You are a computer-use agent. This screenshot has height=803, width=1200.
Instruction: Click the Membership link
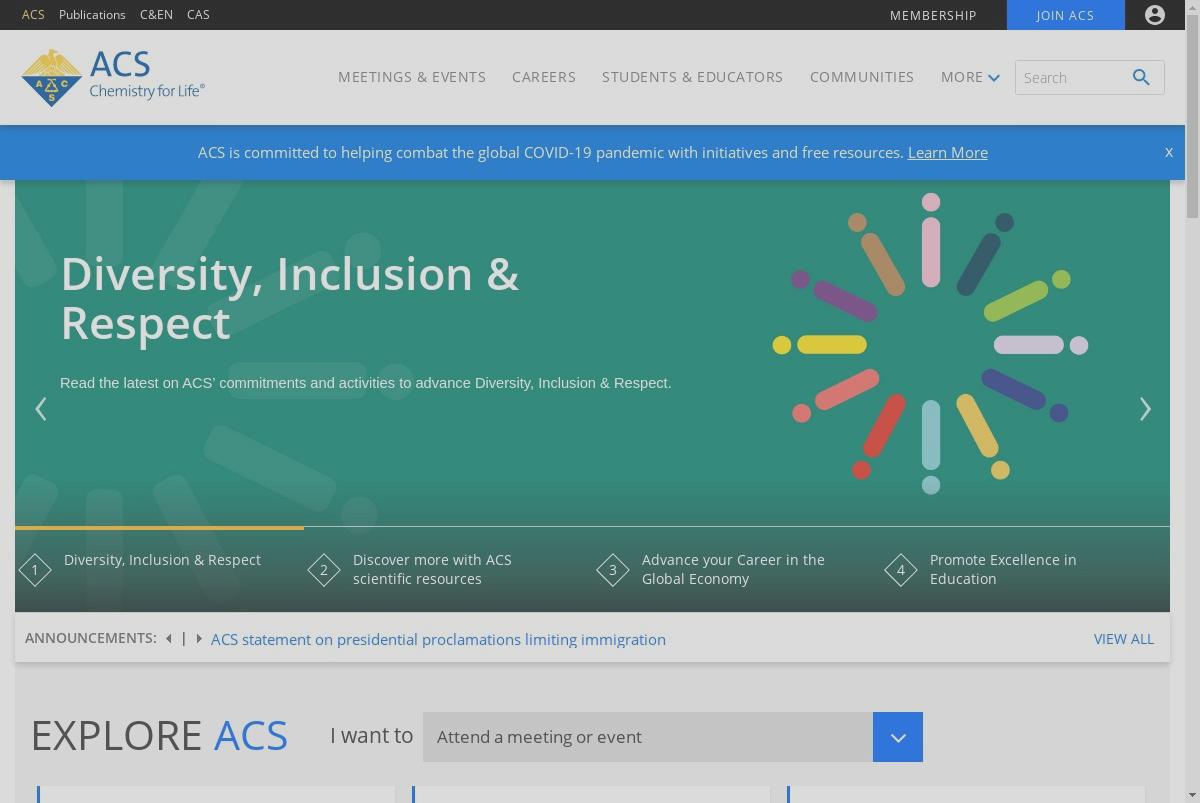pyautogui.click(x=933, y=15)
